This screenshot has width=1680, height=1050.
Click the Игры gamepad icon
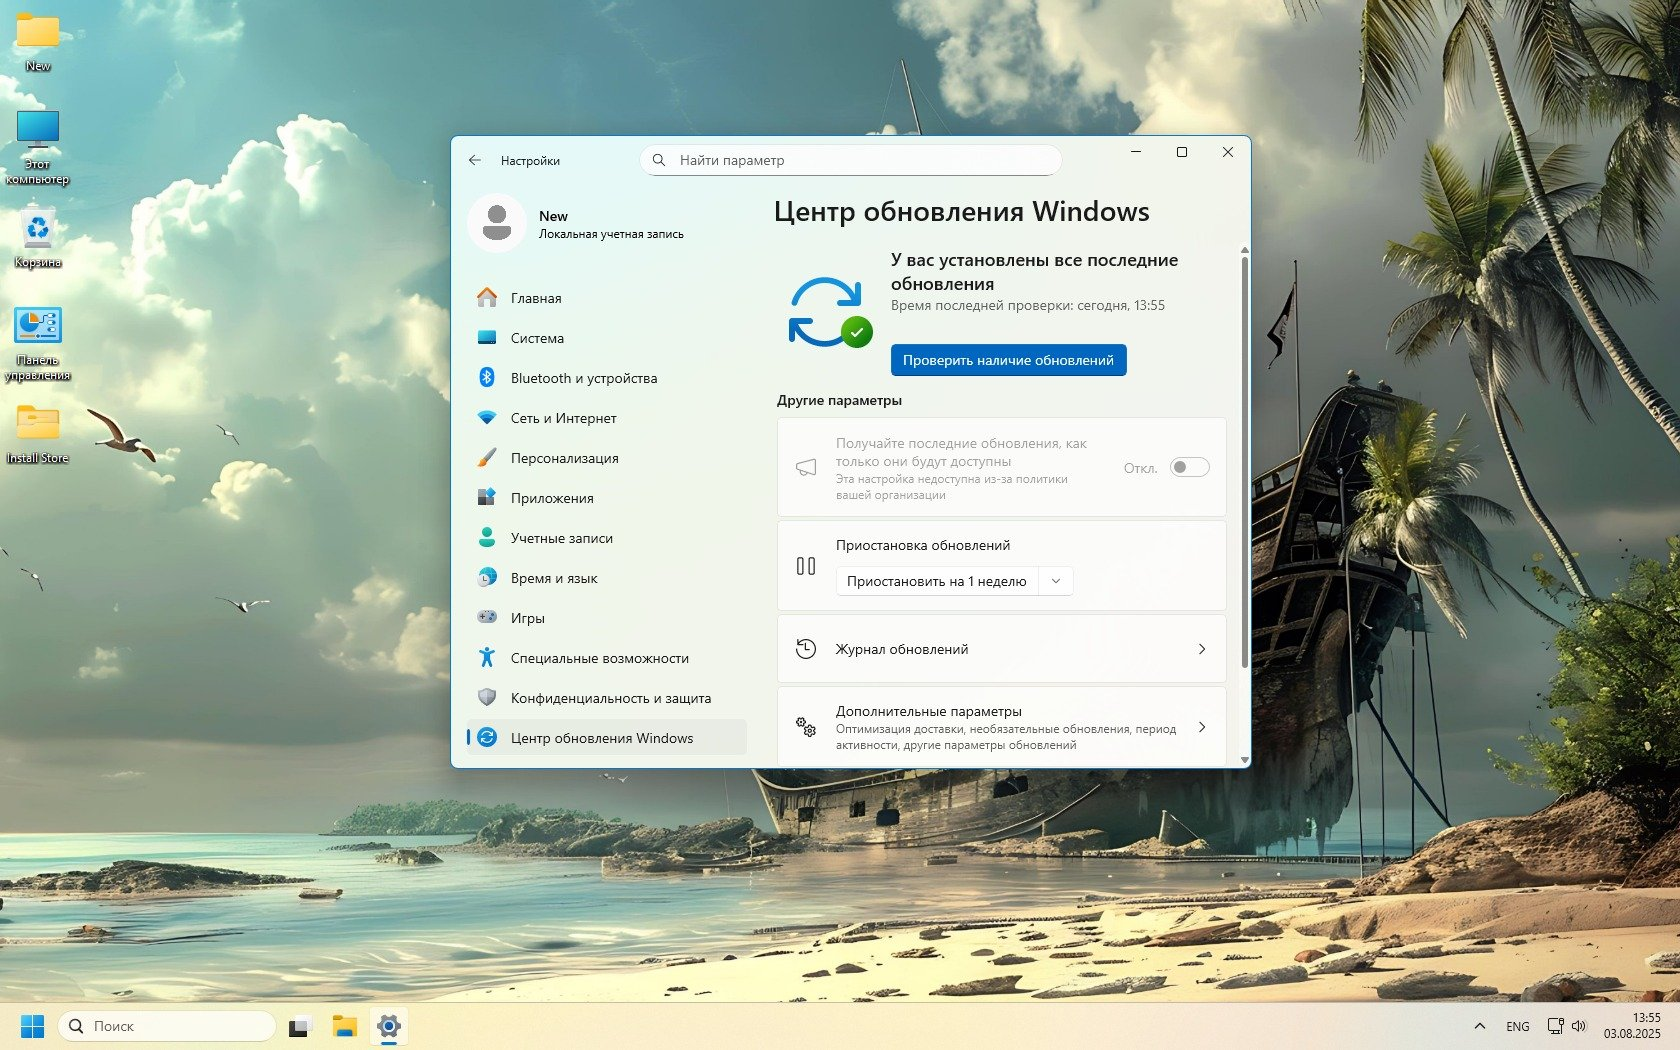tap(487, 618)
